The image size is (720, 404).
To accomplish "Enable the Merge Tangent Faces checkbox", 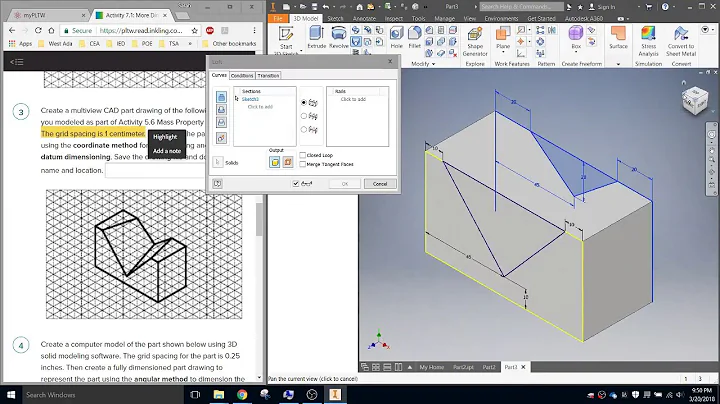I will click(303, 164).
